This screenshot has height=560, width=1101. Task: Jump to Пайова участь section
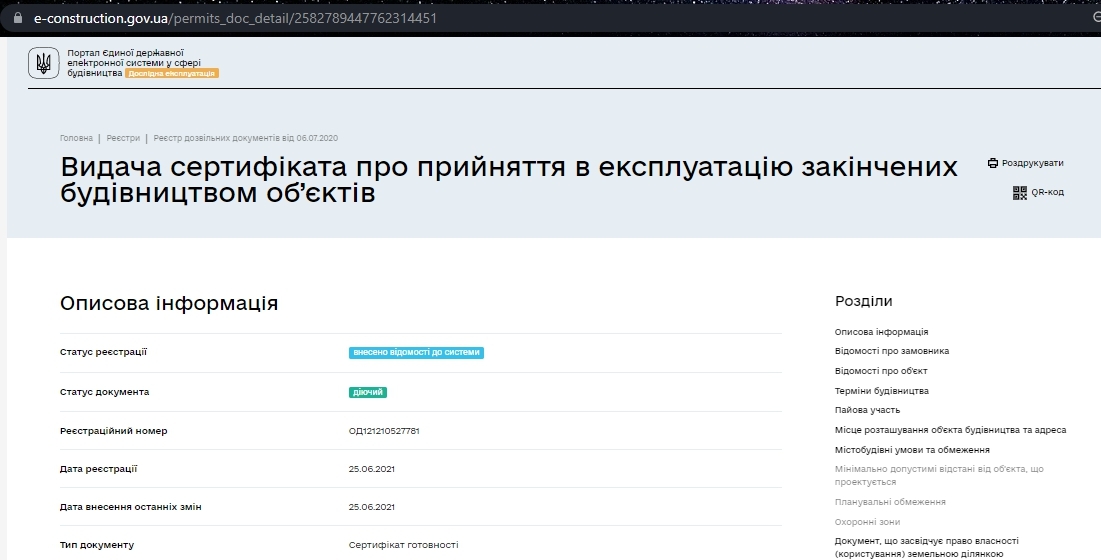point(867,410)
